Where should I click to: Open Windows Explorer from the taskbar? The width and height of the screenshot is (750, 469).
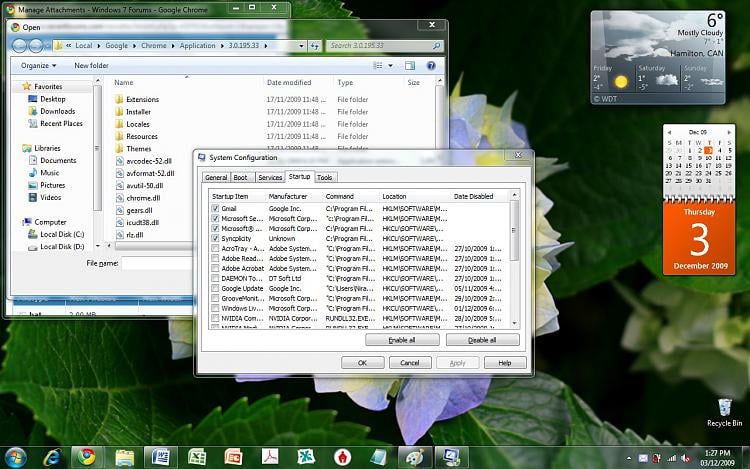pos(125,458)
